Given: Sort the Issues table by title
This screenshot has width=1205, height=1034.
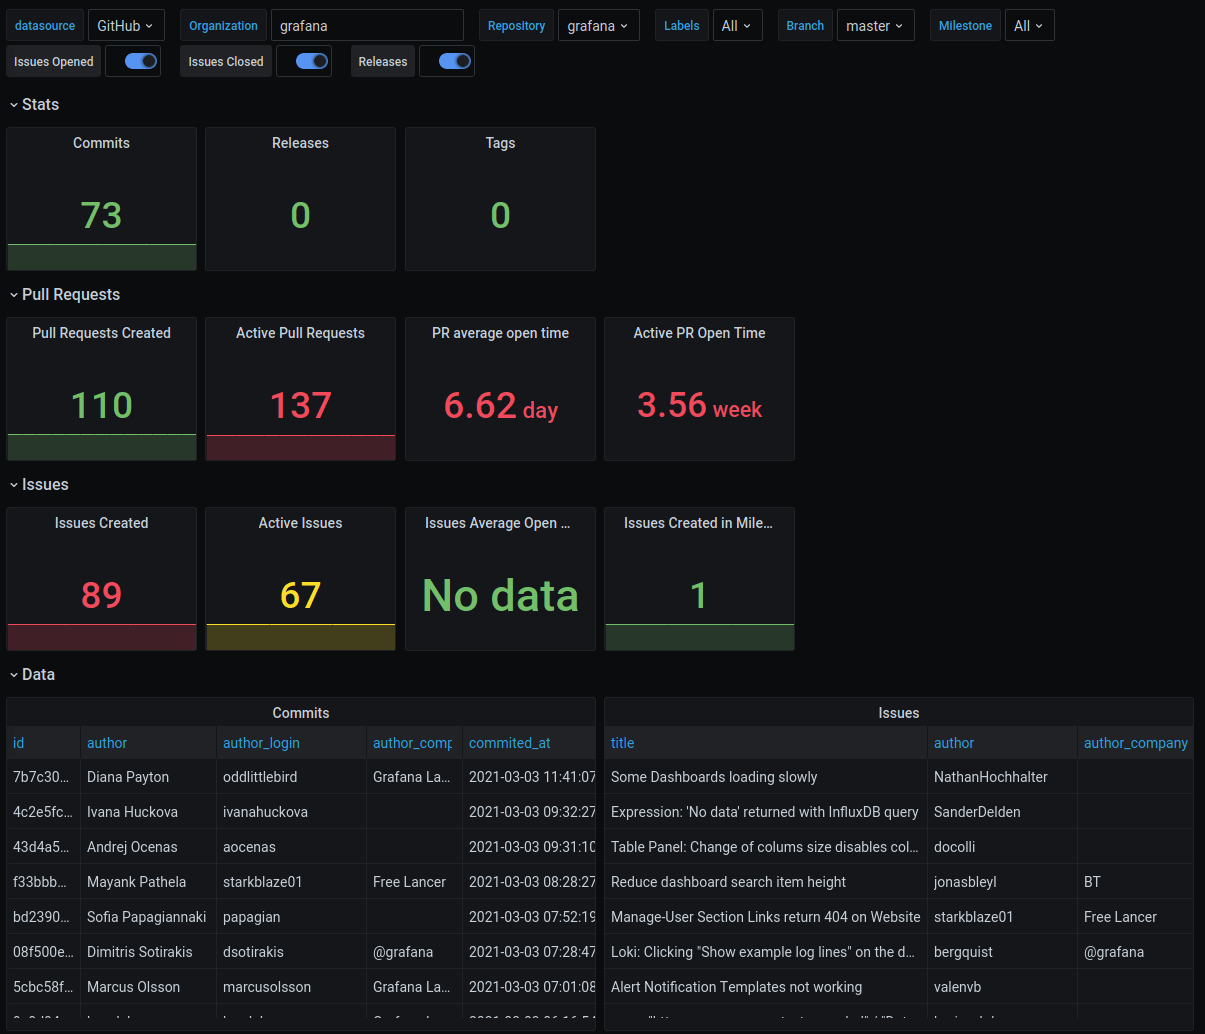Looking at the screenshot, I should coord(622,742).
